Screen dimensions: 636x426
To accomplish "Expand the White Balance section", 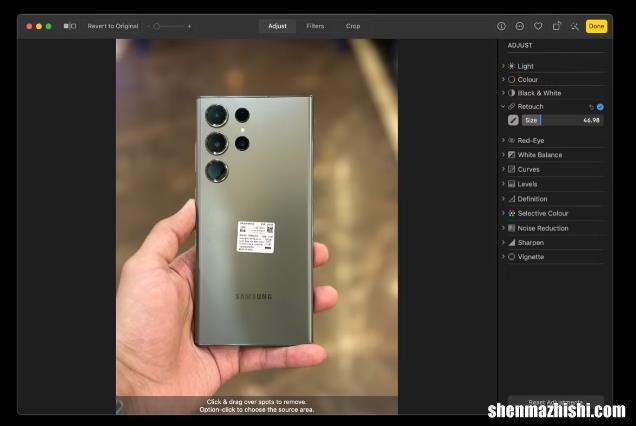I will [503, 155].
